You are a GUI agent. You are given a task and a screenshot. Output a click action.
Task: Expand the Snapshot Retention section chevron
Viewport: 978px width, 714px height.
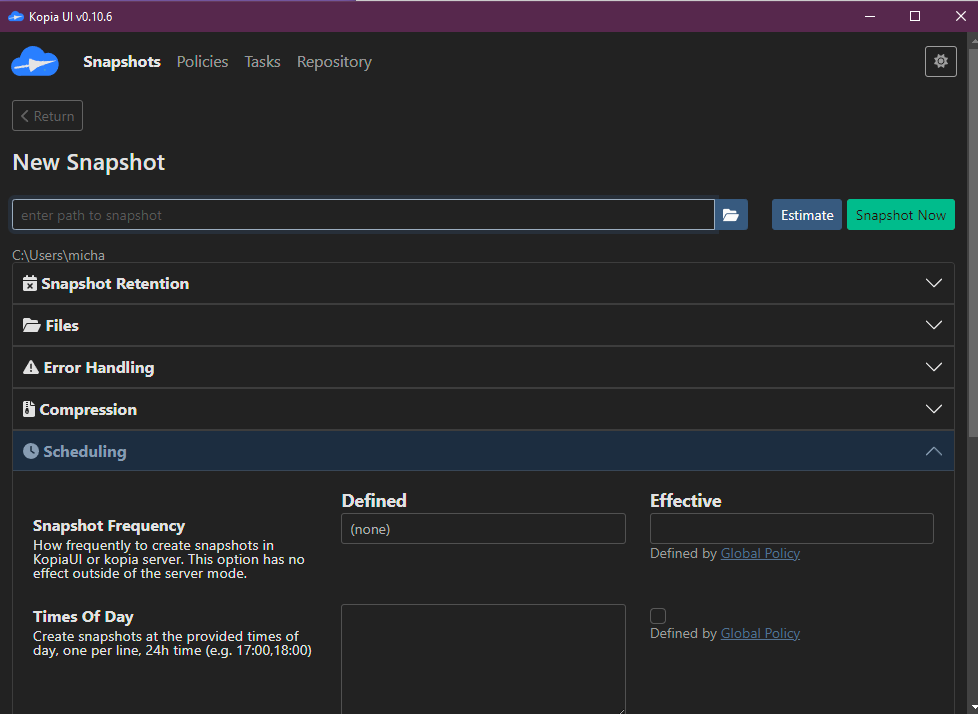pyautogui.click(x=933, y=284)
